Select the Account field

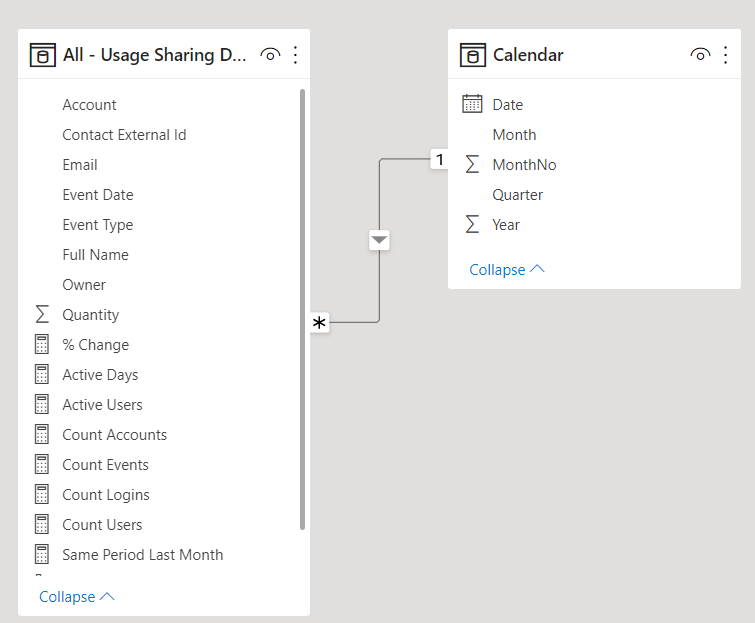point(89,104)
